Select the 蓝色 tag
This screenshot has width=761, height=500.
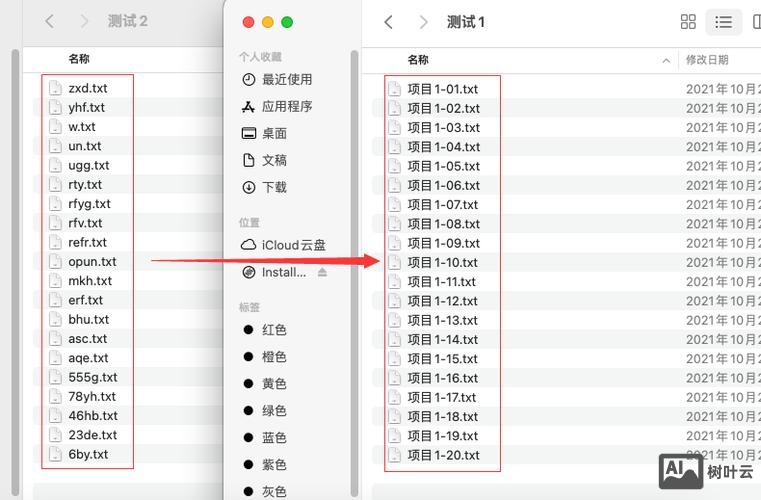pos(265,437)
